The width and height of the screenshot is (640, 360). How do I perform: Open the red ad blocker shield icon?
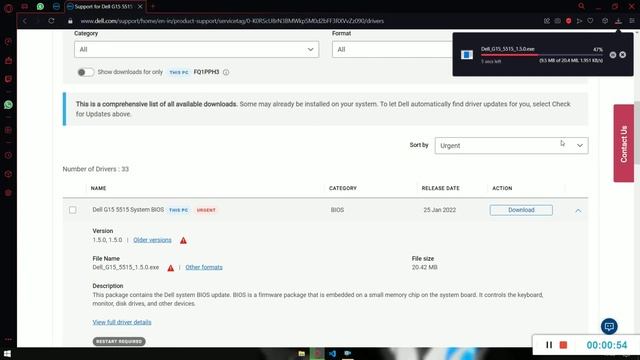click(568, 21)
